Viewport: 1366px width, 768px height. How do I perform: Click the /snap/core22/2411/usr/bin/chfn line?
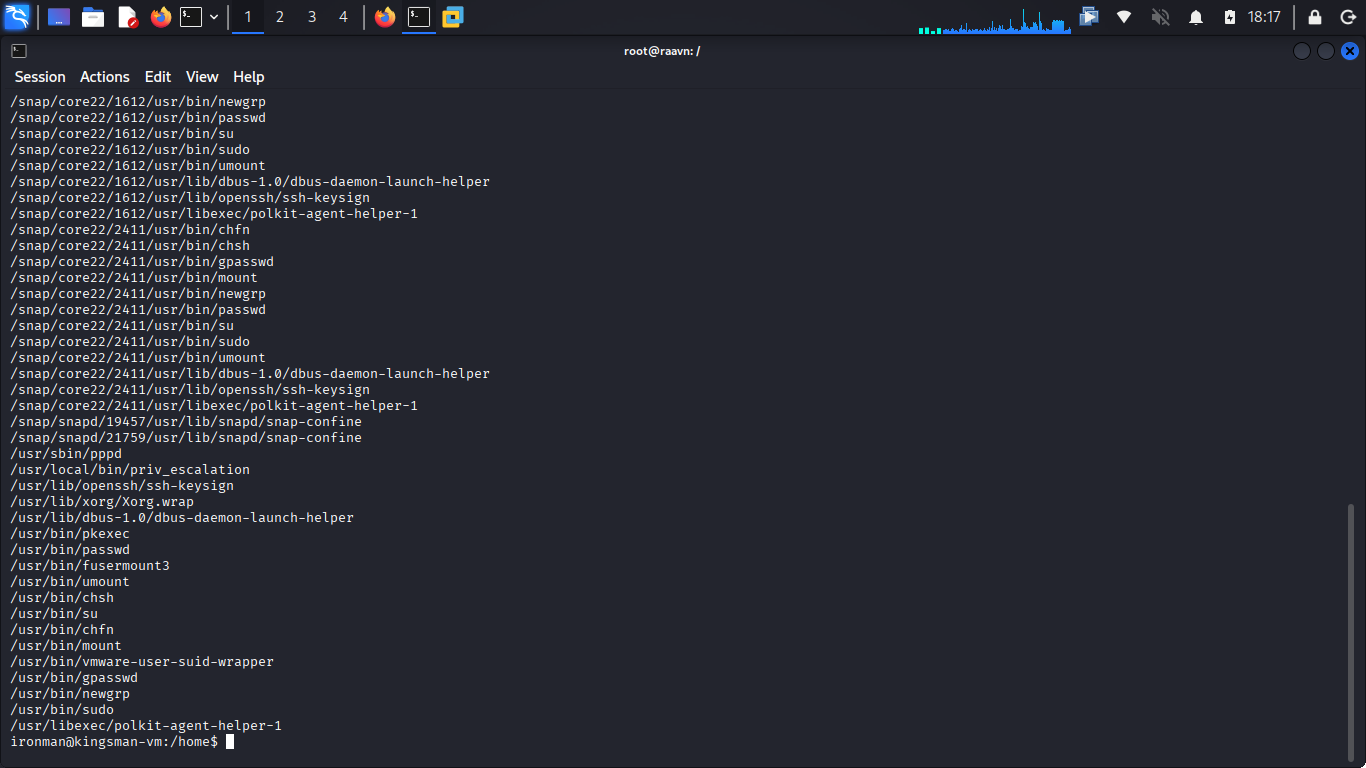pos(130,229)
